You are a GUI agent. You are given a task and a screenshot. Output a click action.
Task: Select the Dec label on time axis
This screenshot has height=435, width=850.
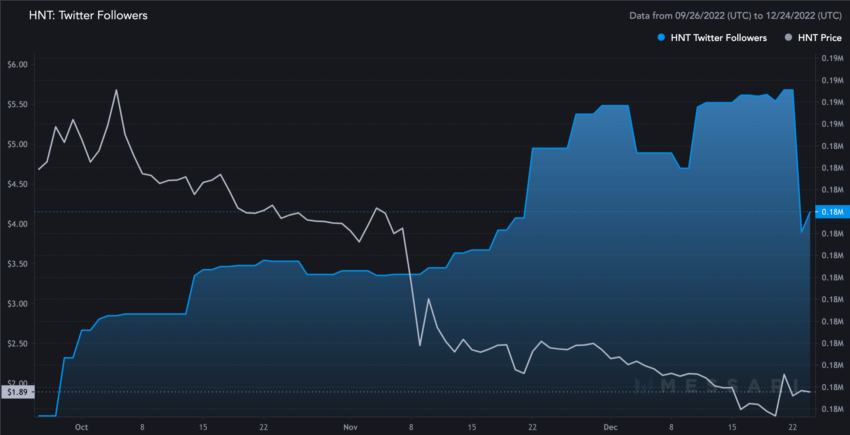[611, 427]
